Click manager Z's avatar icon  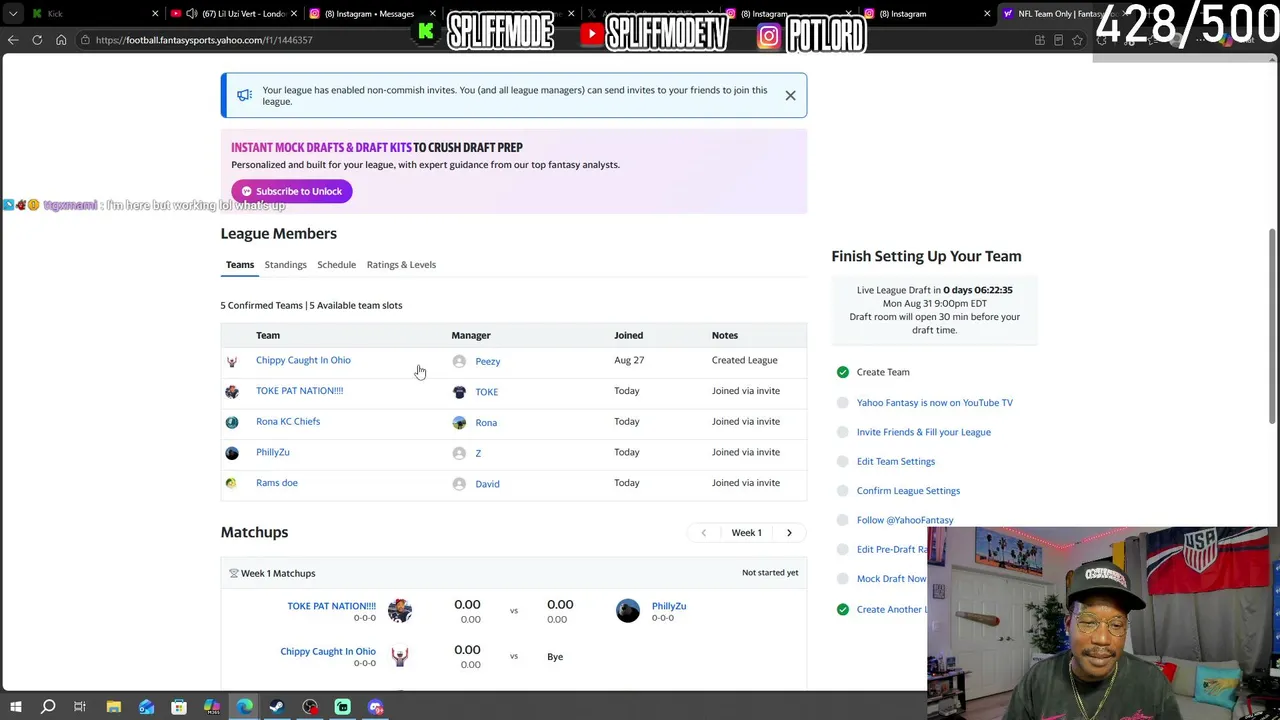coord(459,453)
